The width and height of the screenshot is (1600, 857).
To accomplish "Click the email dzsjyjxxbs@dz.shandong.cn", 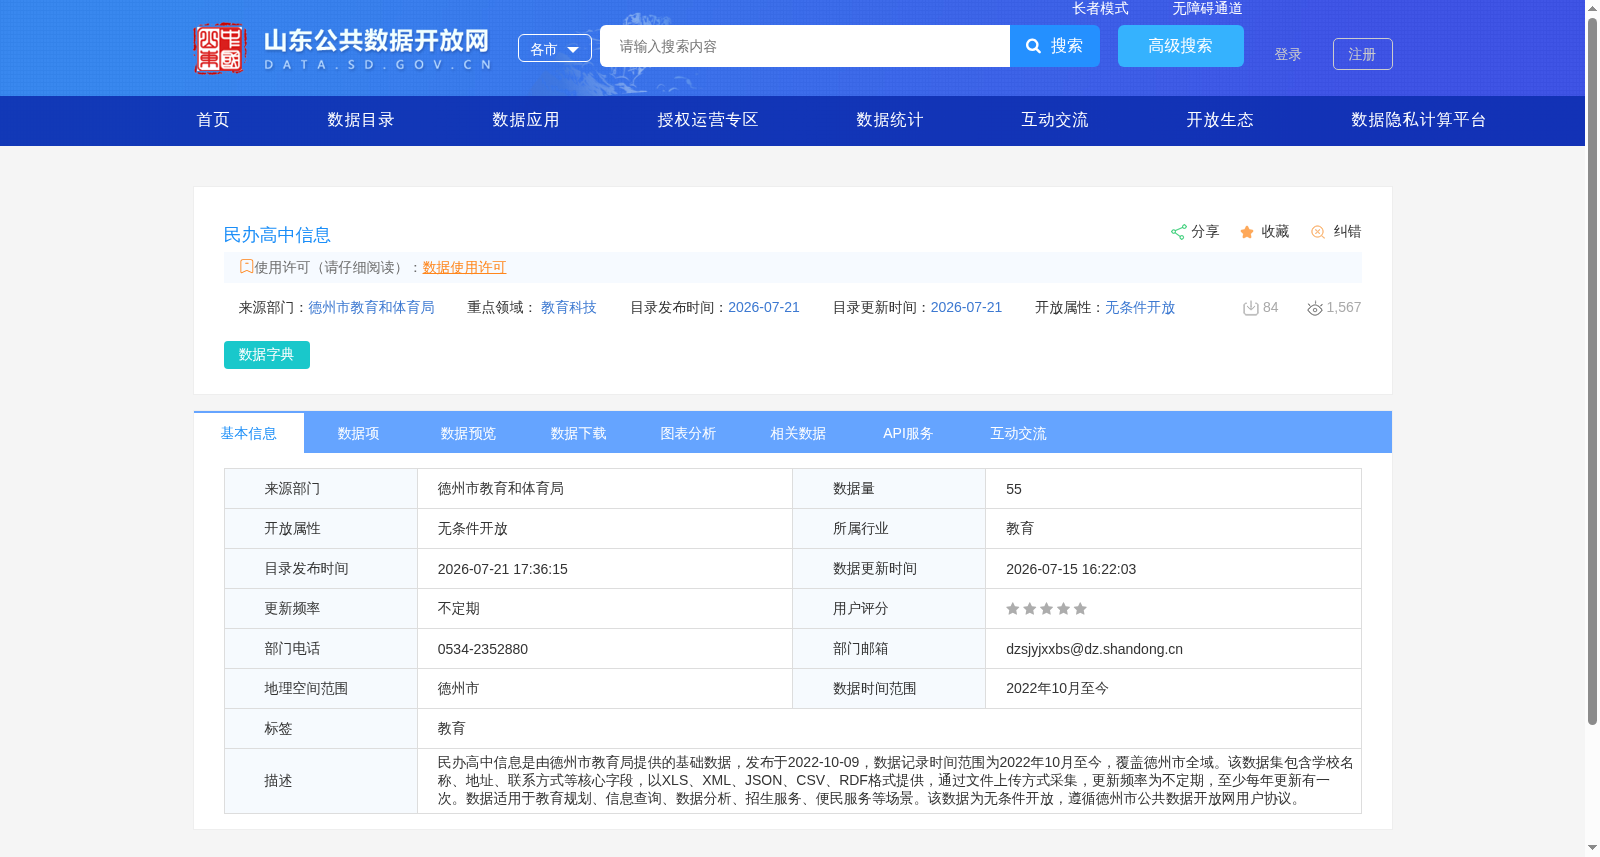I will tap(1094, 649).
